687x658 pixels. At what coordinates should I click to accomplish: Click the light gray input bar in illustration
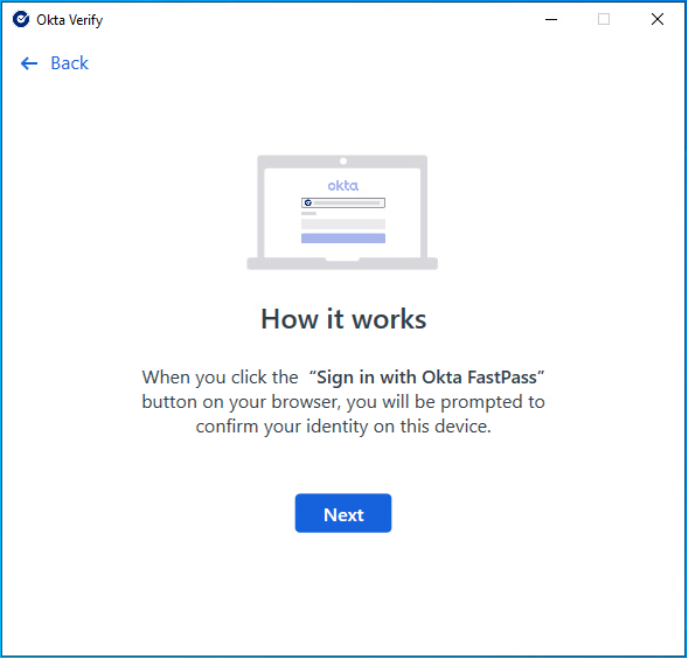(x=343, y=224)
